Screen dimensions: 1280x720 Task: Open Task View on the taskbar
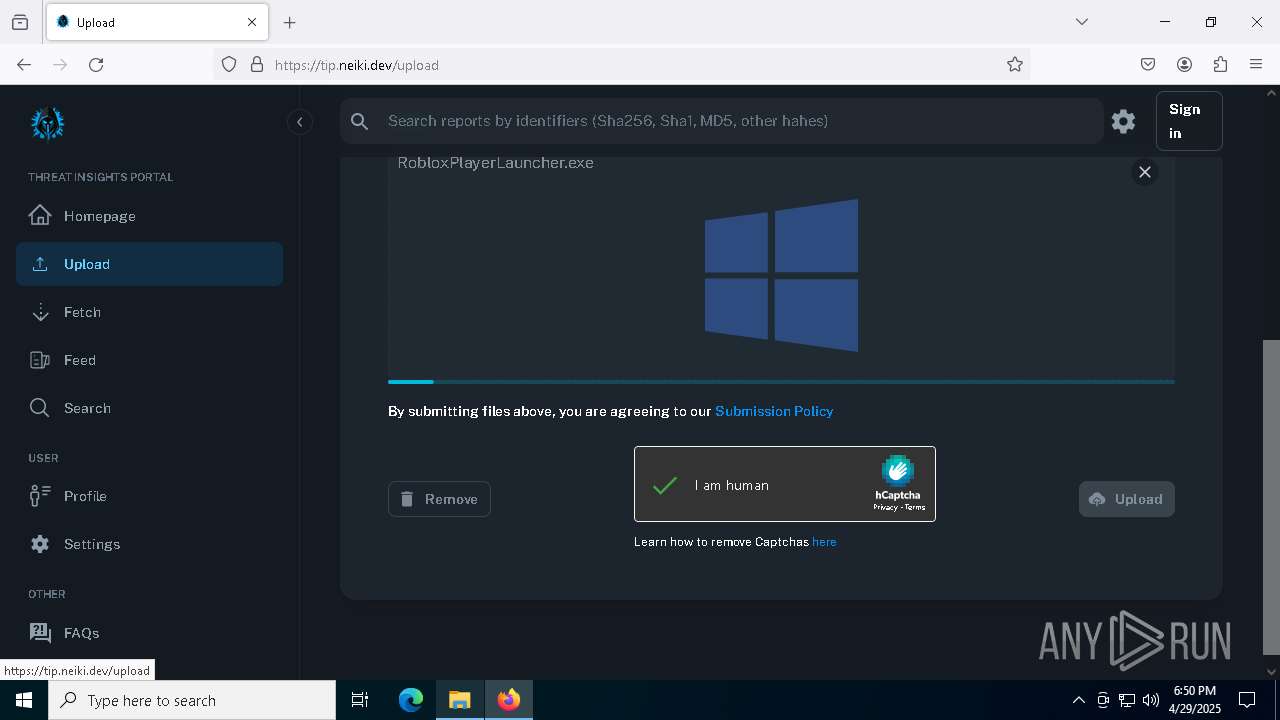click(360, 700)
